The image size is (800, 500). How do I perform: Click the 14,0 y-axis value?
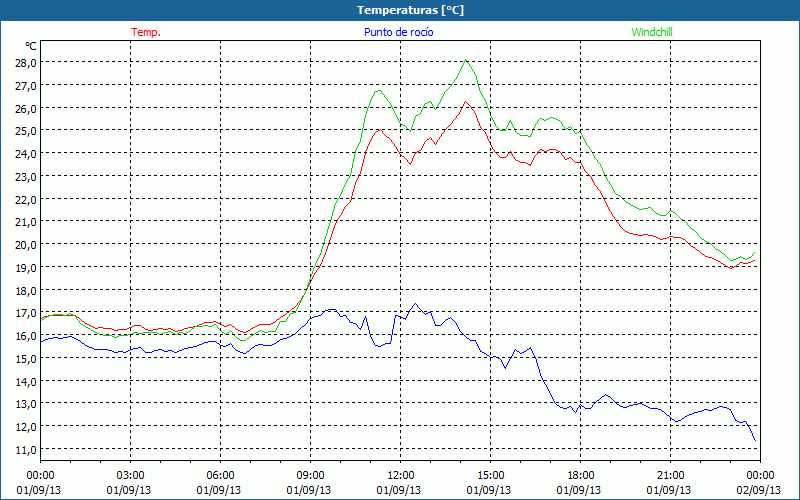[x=26, y=382]
